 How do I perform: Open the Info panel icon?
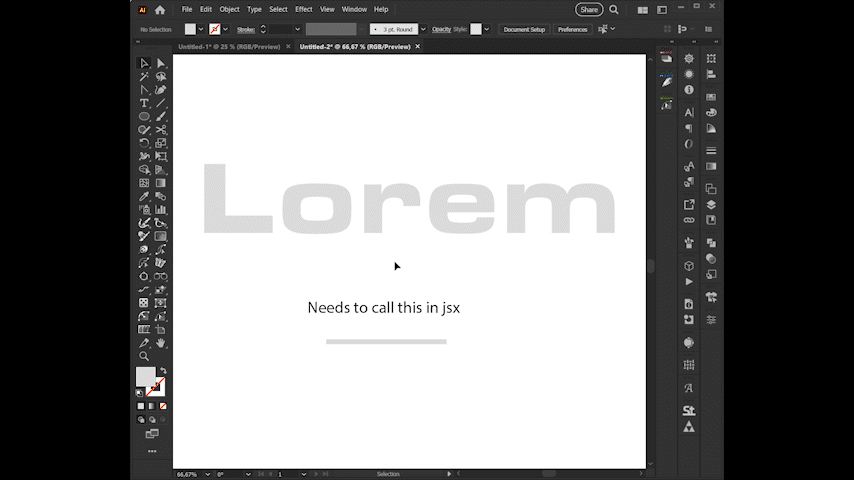pyautogui.click(x=689, y=89)
